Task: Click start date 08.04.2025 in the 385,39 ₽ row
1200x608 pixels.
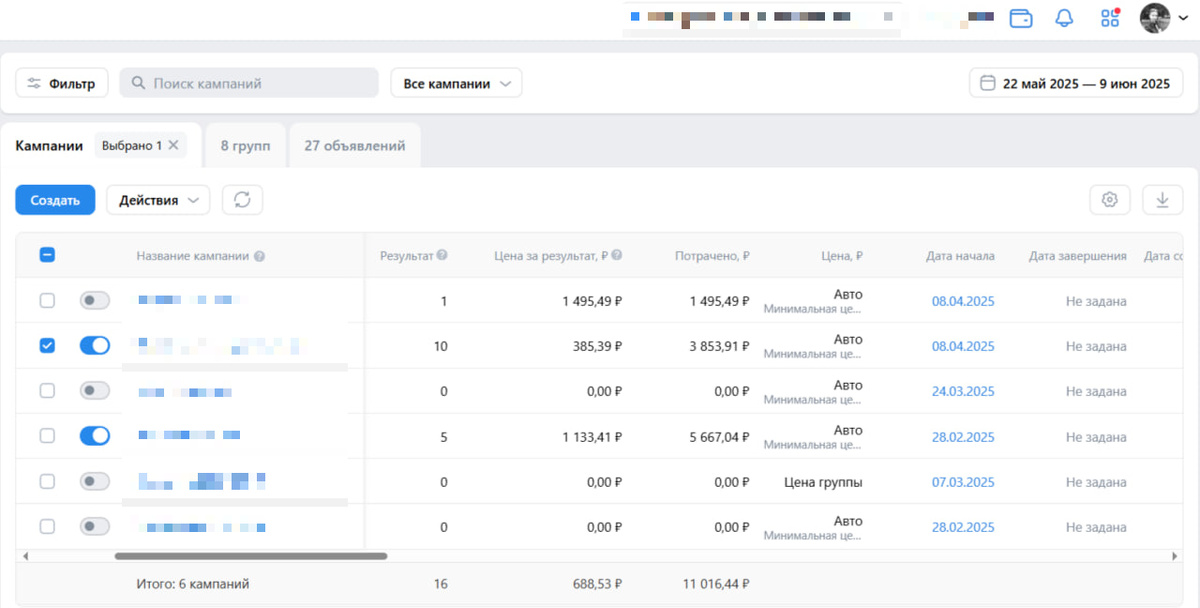Action: 963,346
